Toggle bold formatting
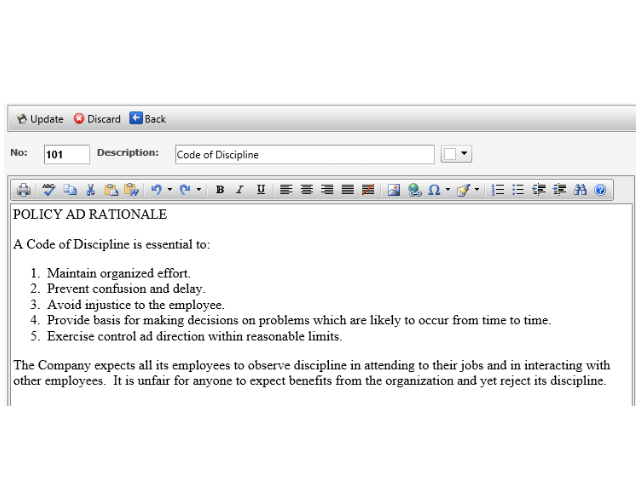Image resolution: width=640 pixels, height=480 pixels. [220, 190]
